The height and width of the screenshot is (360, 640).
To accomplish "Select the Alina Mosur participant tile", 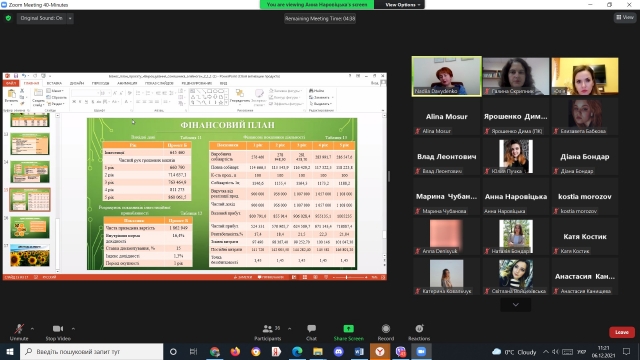I will point(447,116).
